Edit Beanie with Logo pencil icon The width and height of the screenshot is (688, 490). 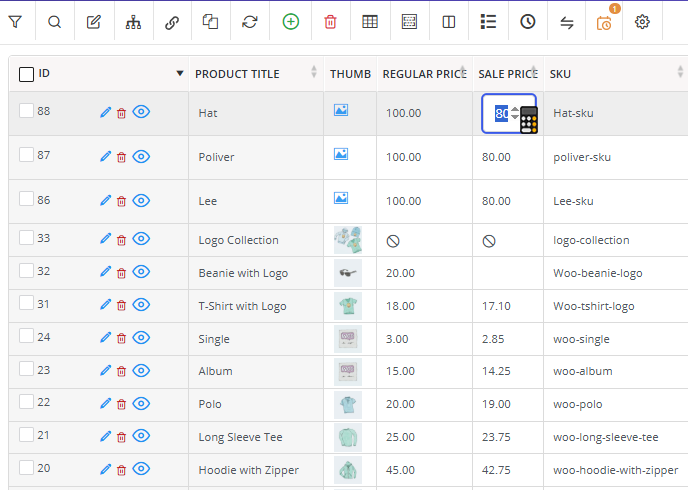[106, 272]
